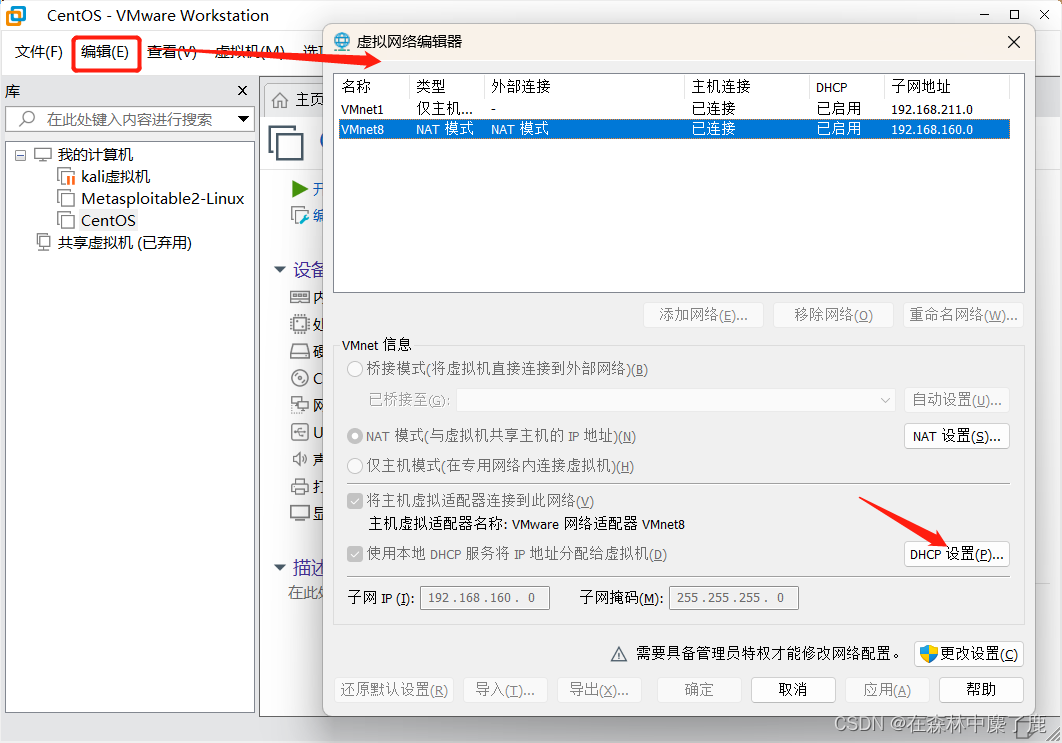The width and height of the screenshot is (1062, 743).
Task: Click the 名称 column header
Action: point(357,87)
